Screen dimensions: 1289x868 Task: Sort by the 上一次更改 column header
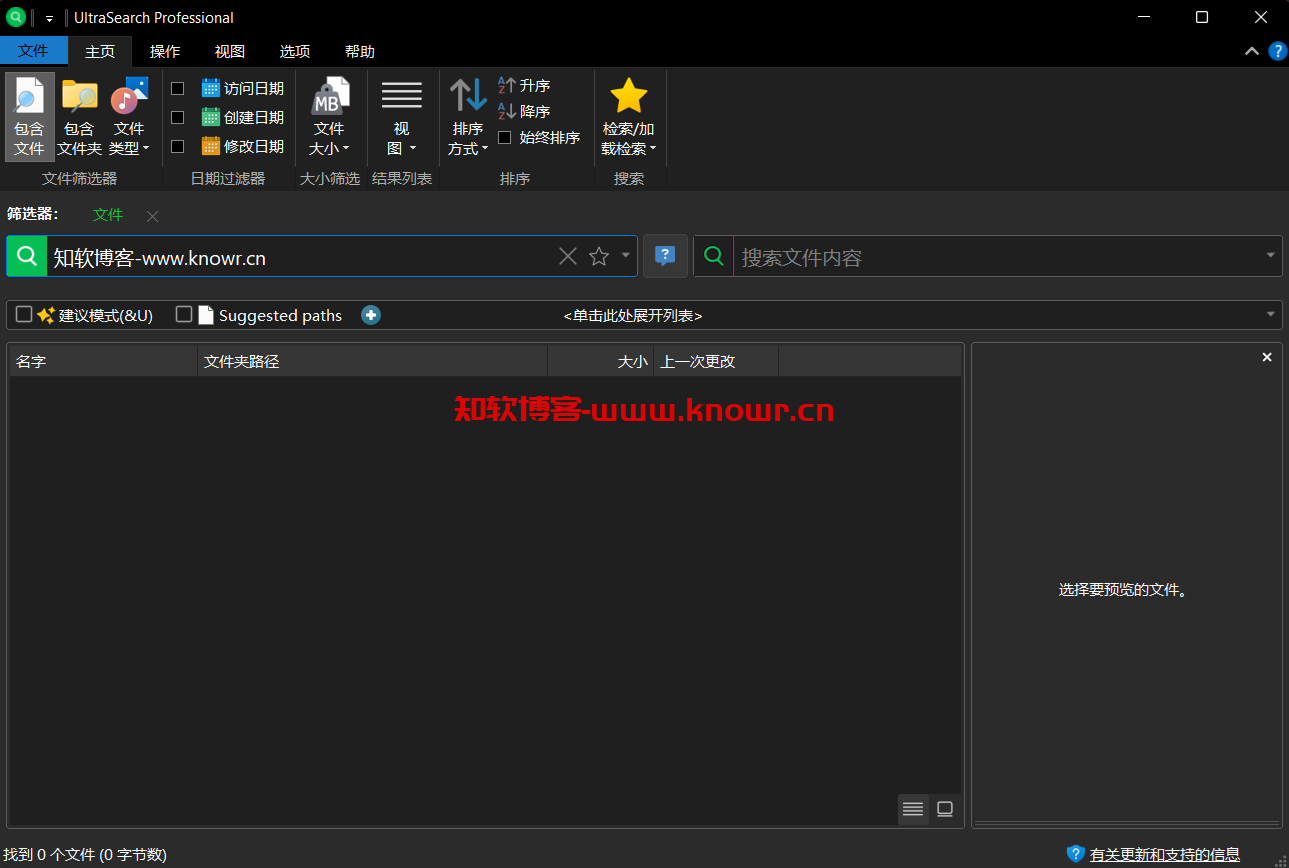click(716, 361)
